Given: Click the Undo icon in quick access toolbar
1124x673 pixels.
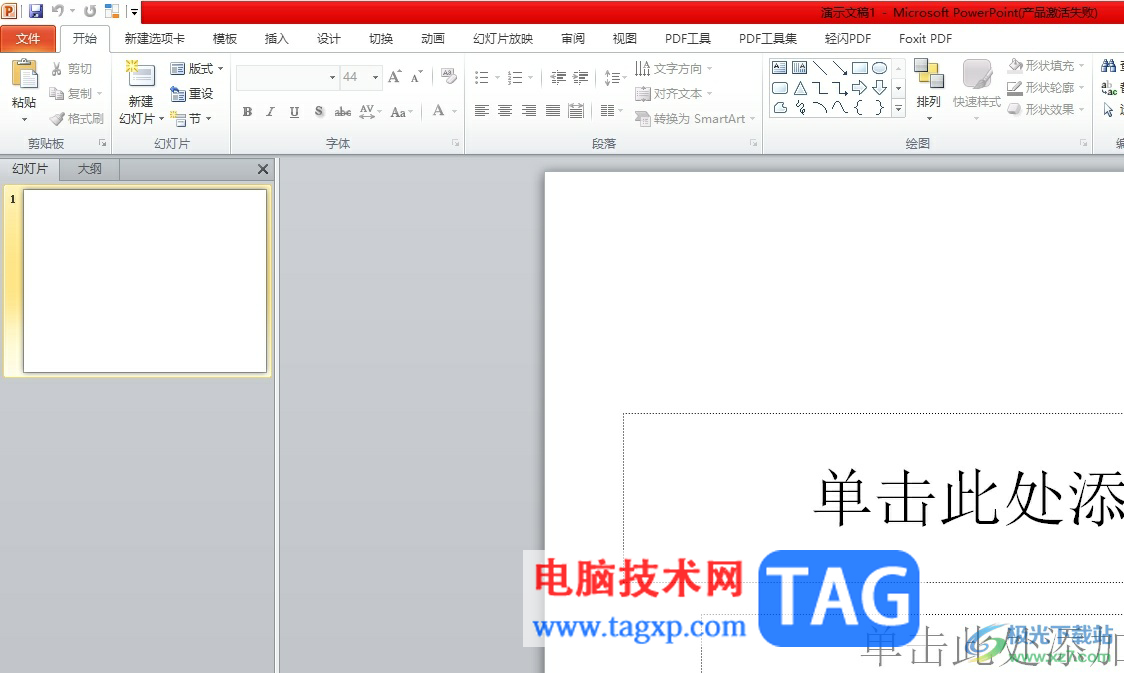Looking at the screenshot, I should pos(57,11).
